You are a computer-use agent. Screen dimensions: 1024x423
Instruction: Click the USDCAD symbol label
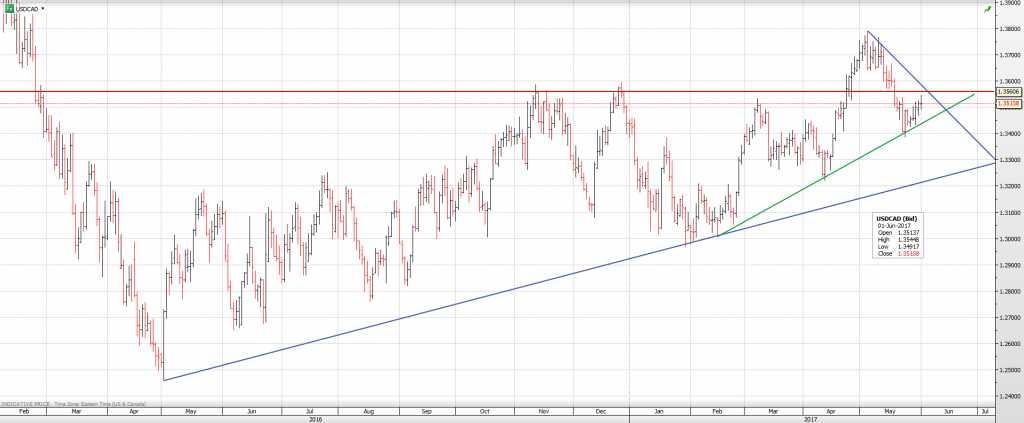click(x=27, y=8)
